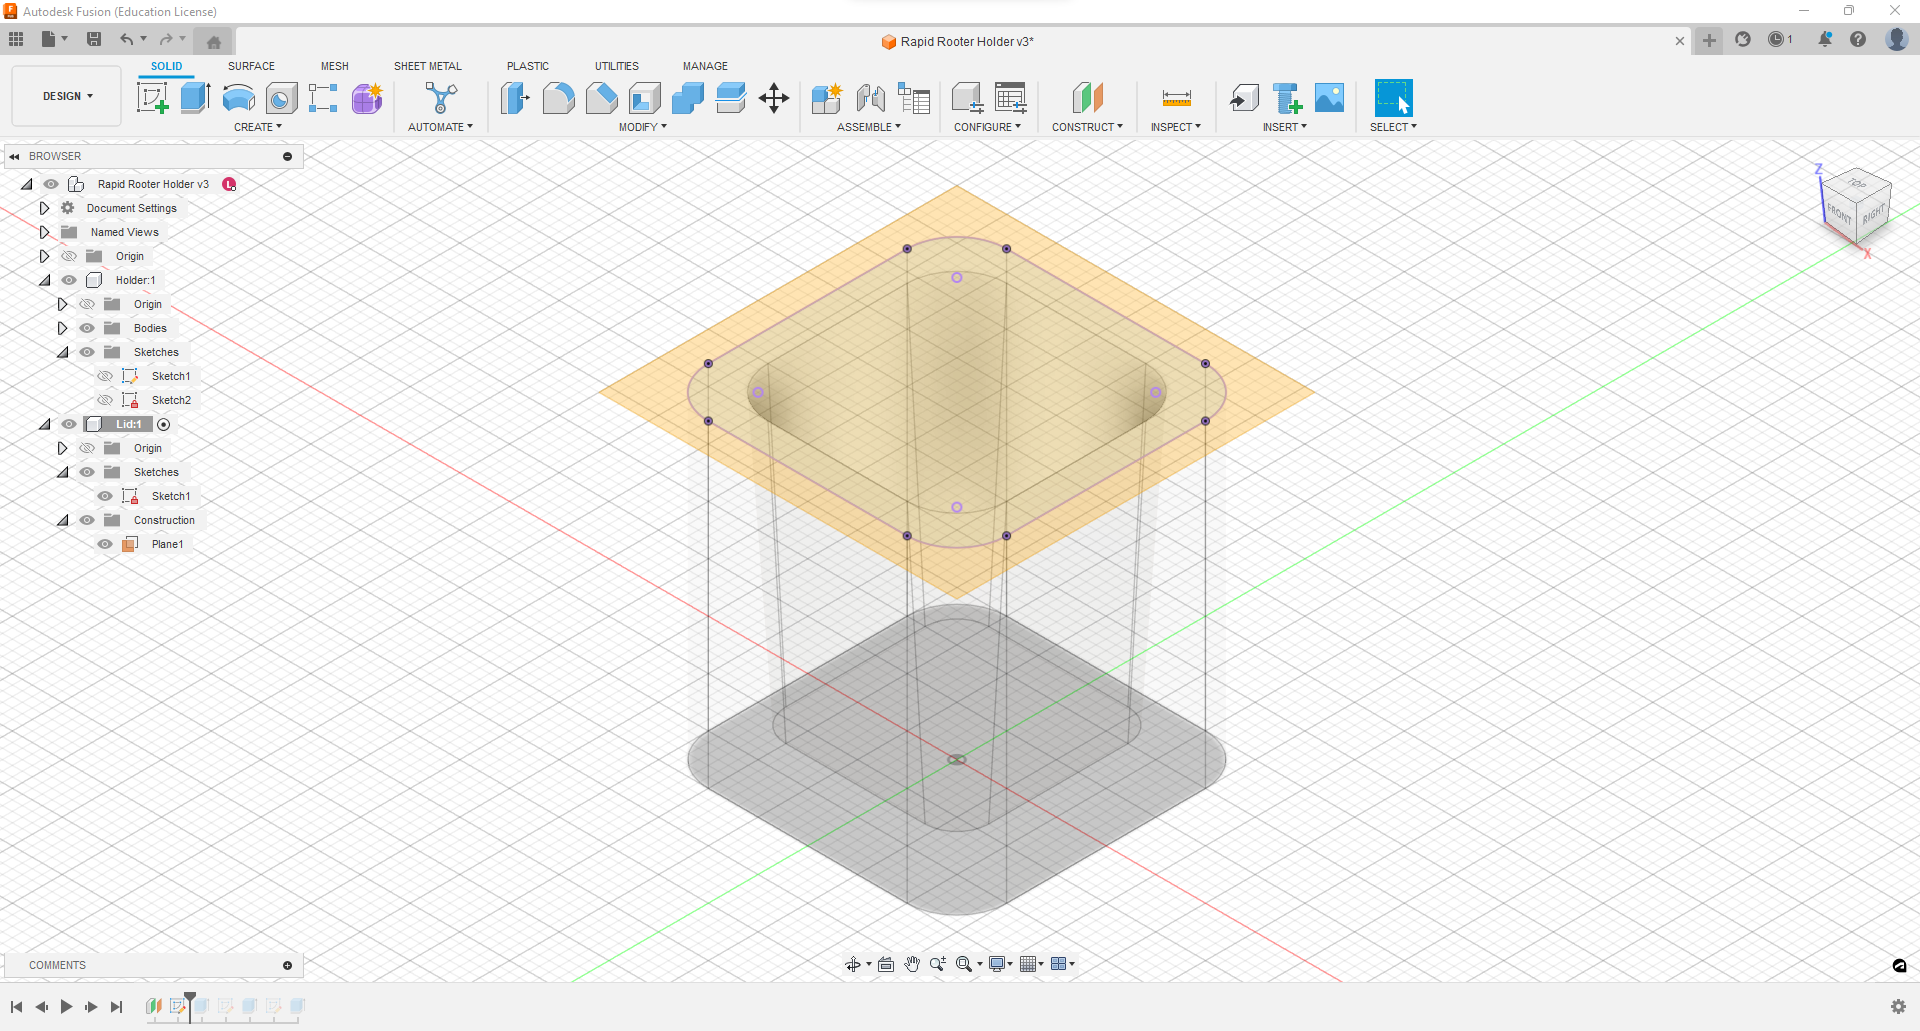Click the Orbit navigation tool
The width and height of the screenshot is (1920, 1031).
(x=853, y=964)
